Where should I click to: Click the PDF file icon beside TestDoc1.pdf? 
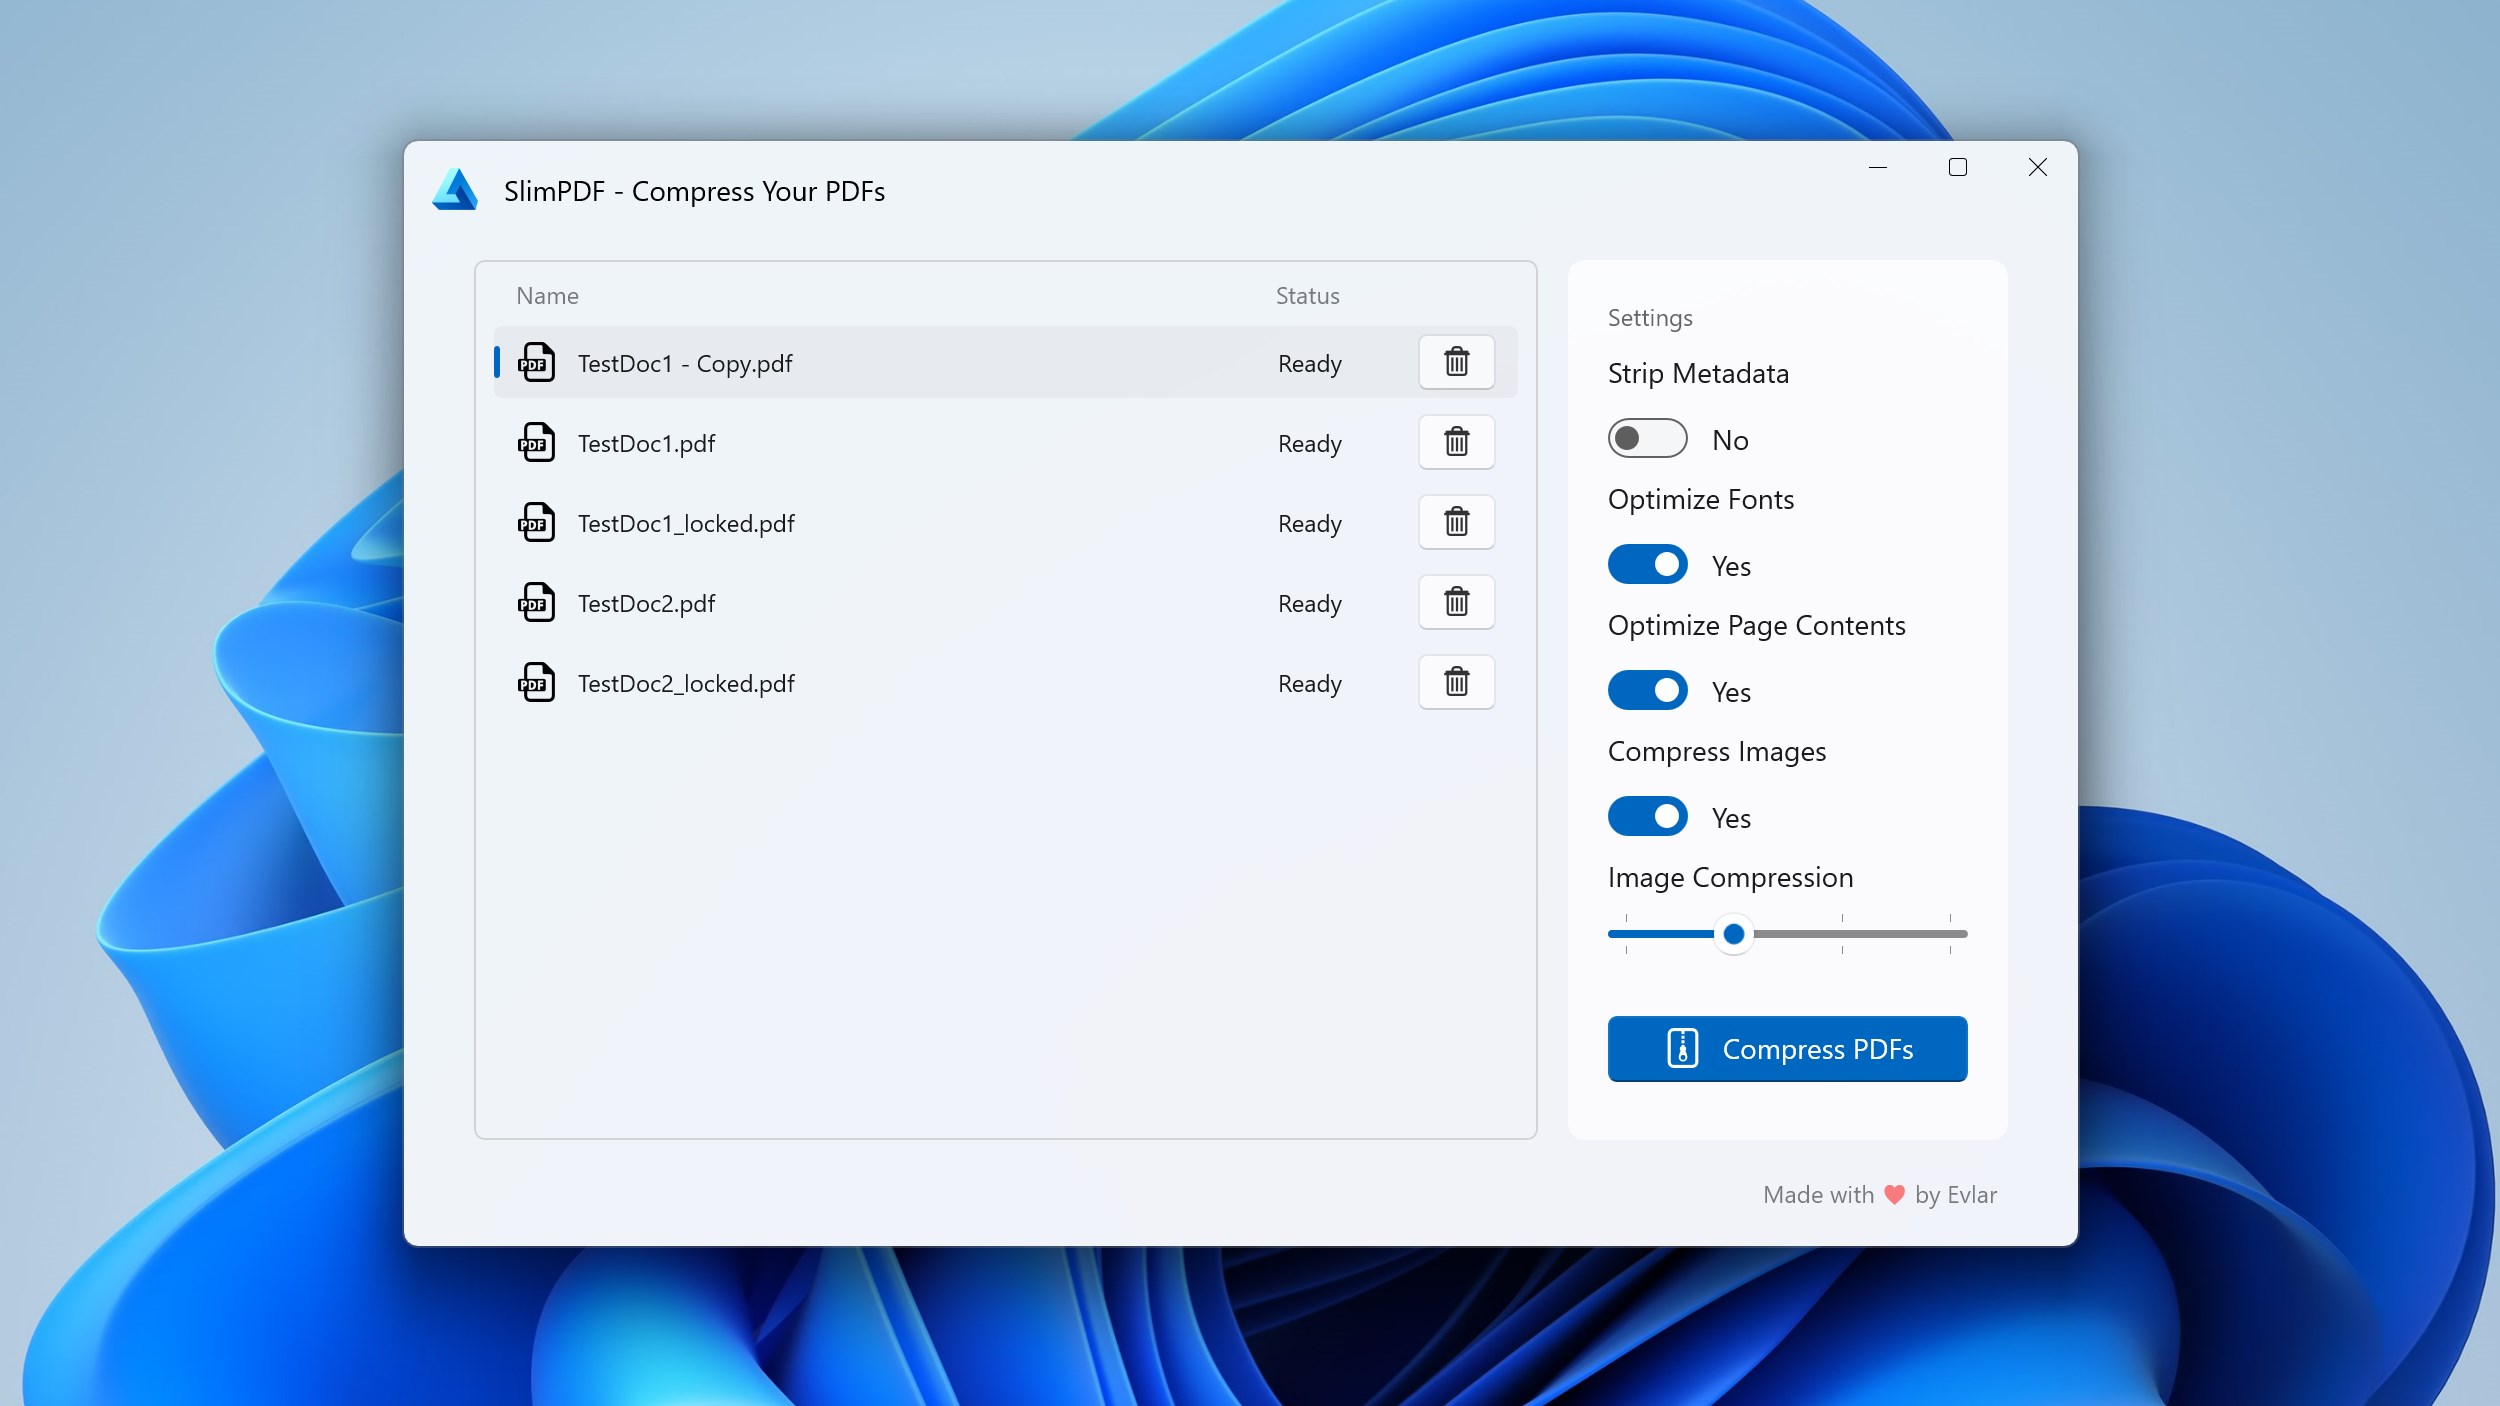coord(536,443)
